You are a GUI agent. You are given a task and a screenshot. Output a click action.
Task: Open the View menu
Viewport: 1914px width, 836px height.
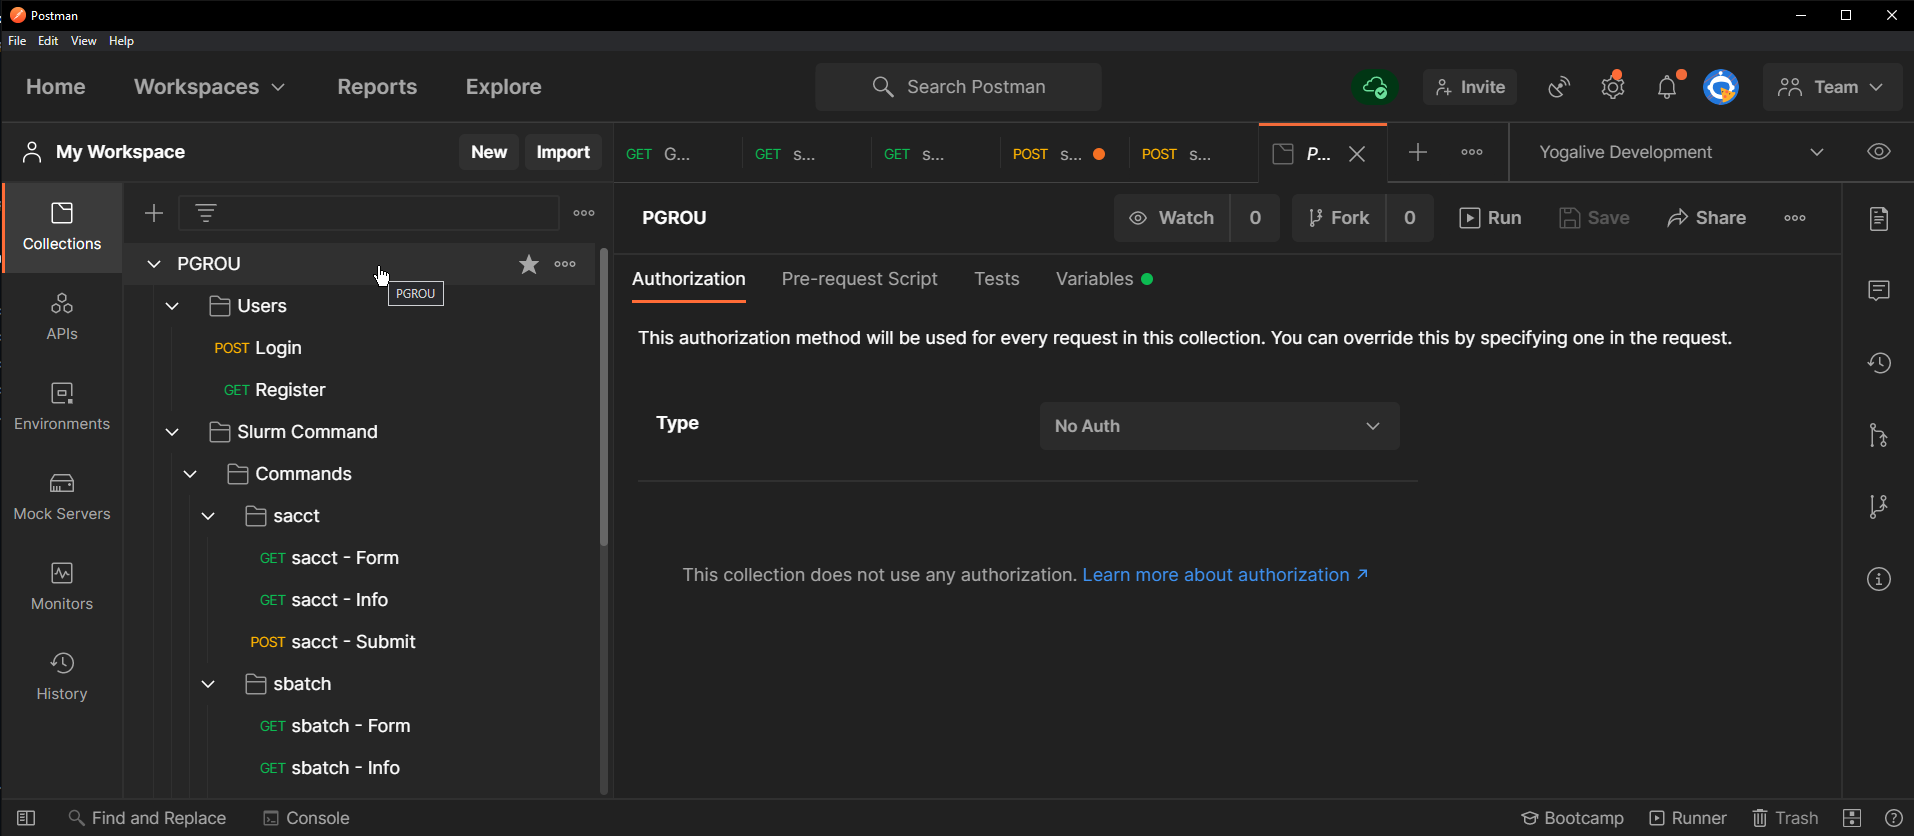(x=83, y=41)
